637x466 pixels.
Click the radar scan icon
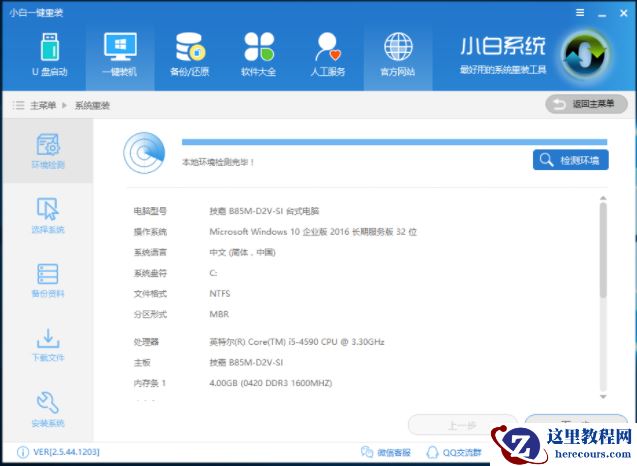coord(144,153)
